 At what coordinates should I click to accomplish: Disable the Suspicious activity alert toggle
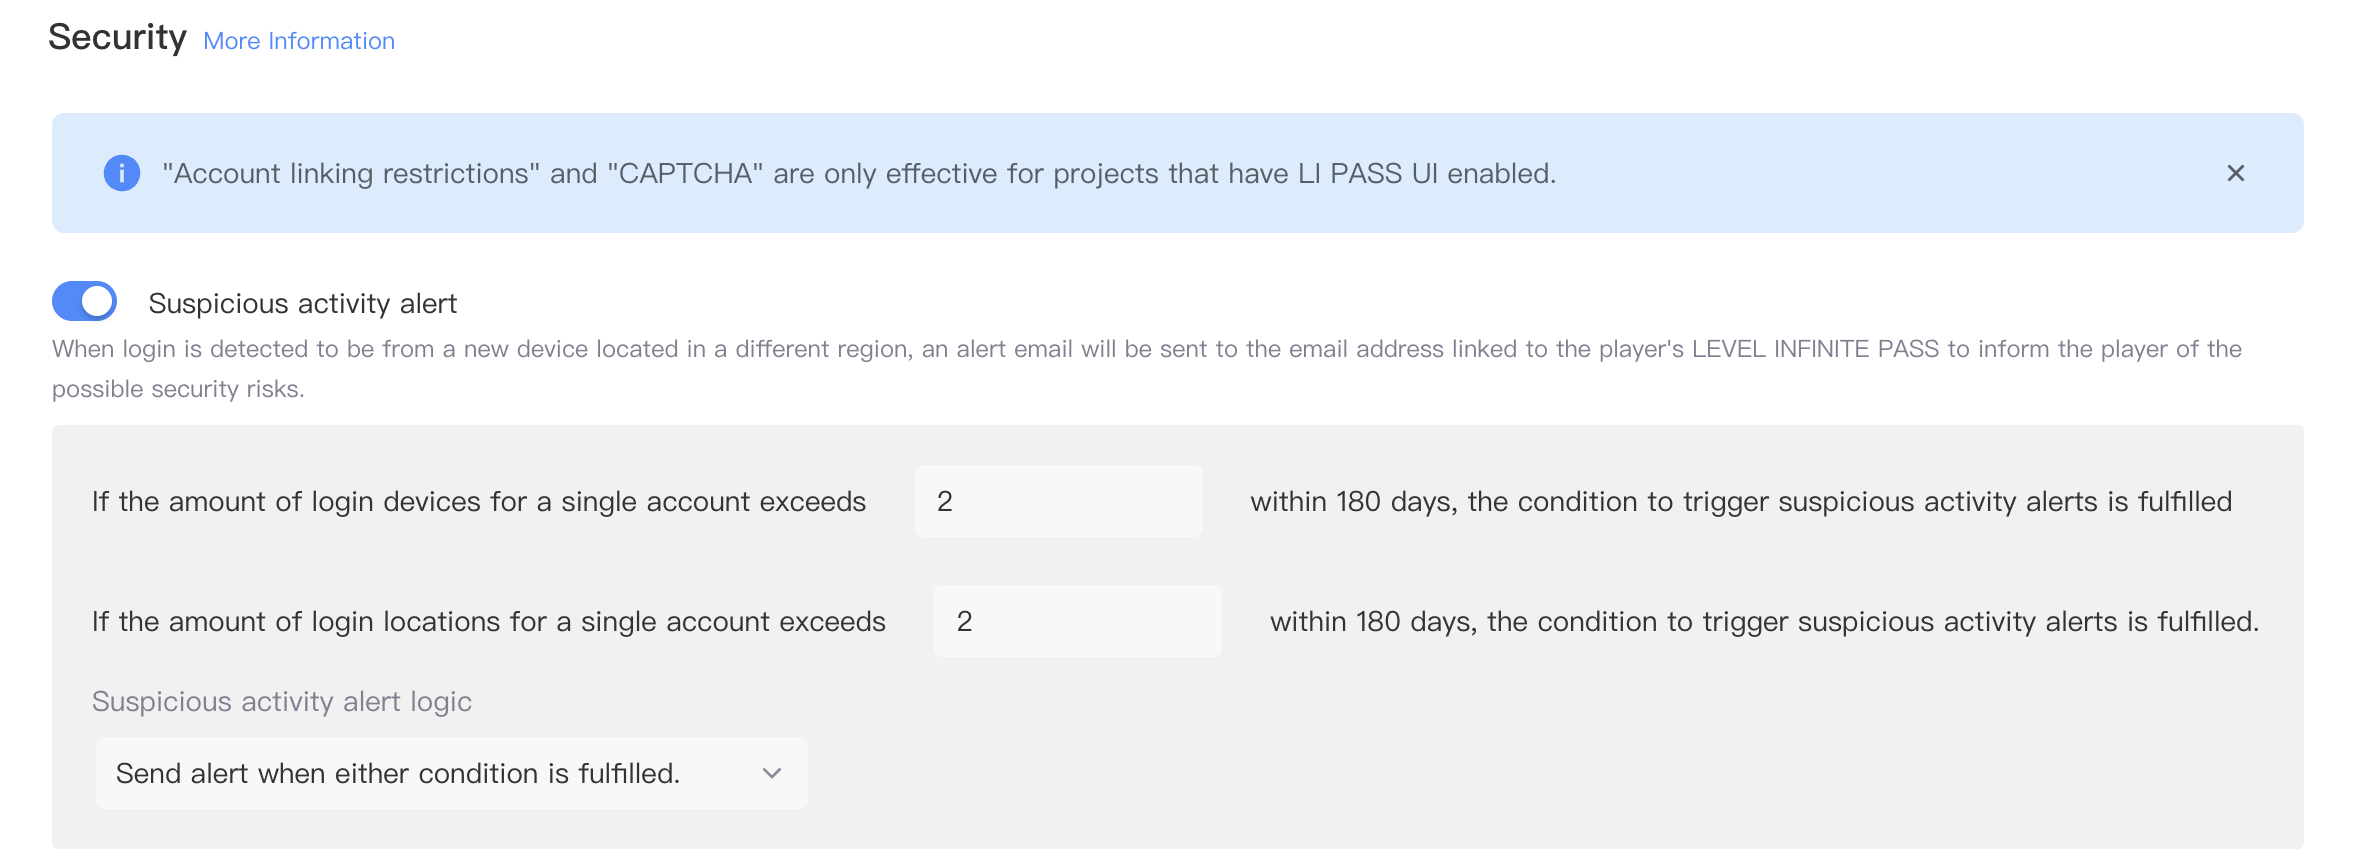click(x=85, y=301)
